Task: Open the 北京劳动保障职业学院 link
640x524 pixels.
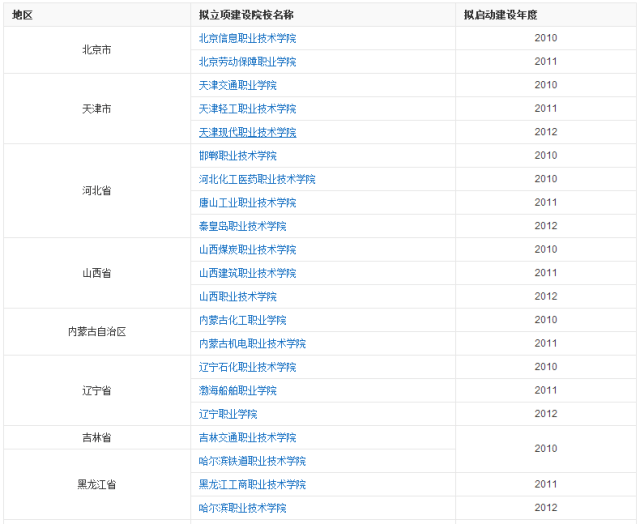Action: click(247, 62)
